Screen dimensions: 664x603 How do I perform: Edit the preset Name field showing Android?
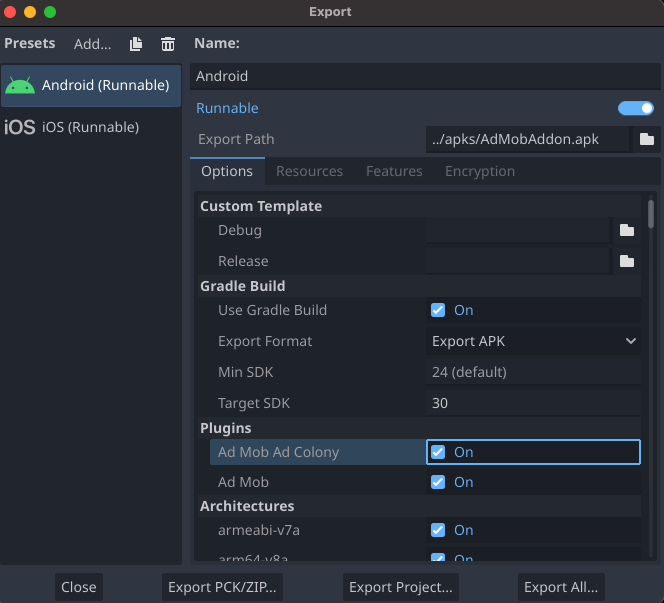(x=425, y=76)
